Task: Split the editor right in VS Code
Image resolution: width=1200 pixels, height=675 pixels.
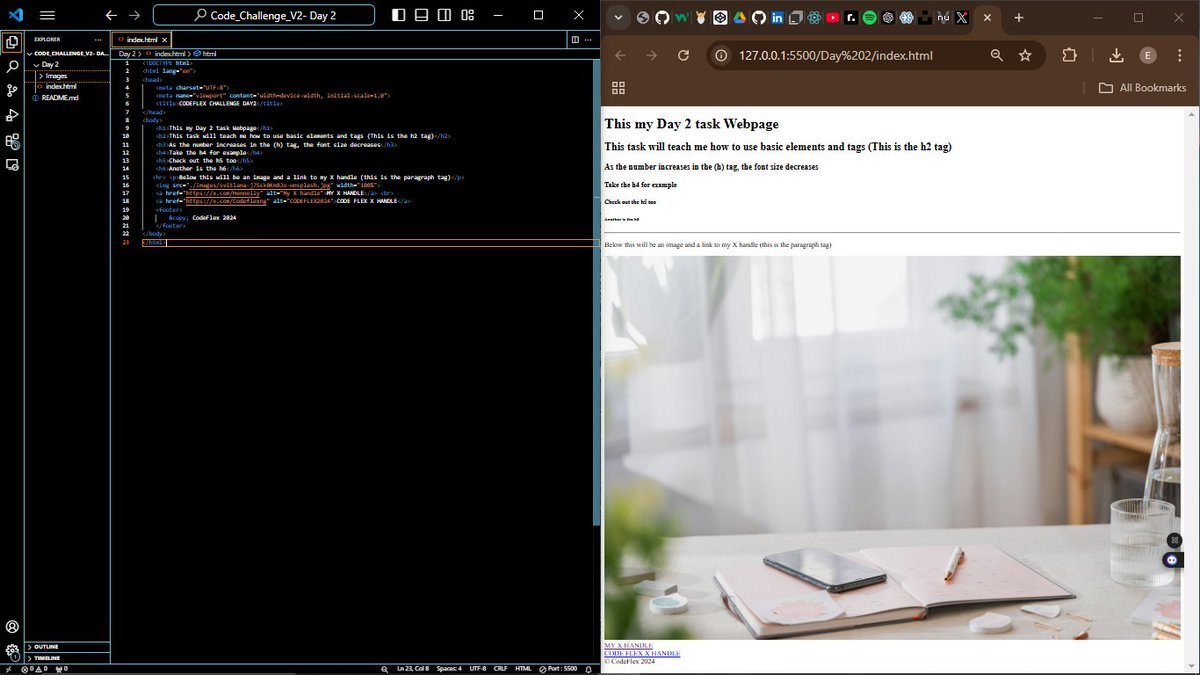Action: coord(574,39)
